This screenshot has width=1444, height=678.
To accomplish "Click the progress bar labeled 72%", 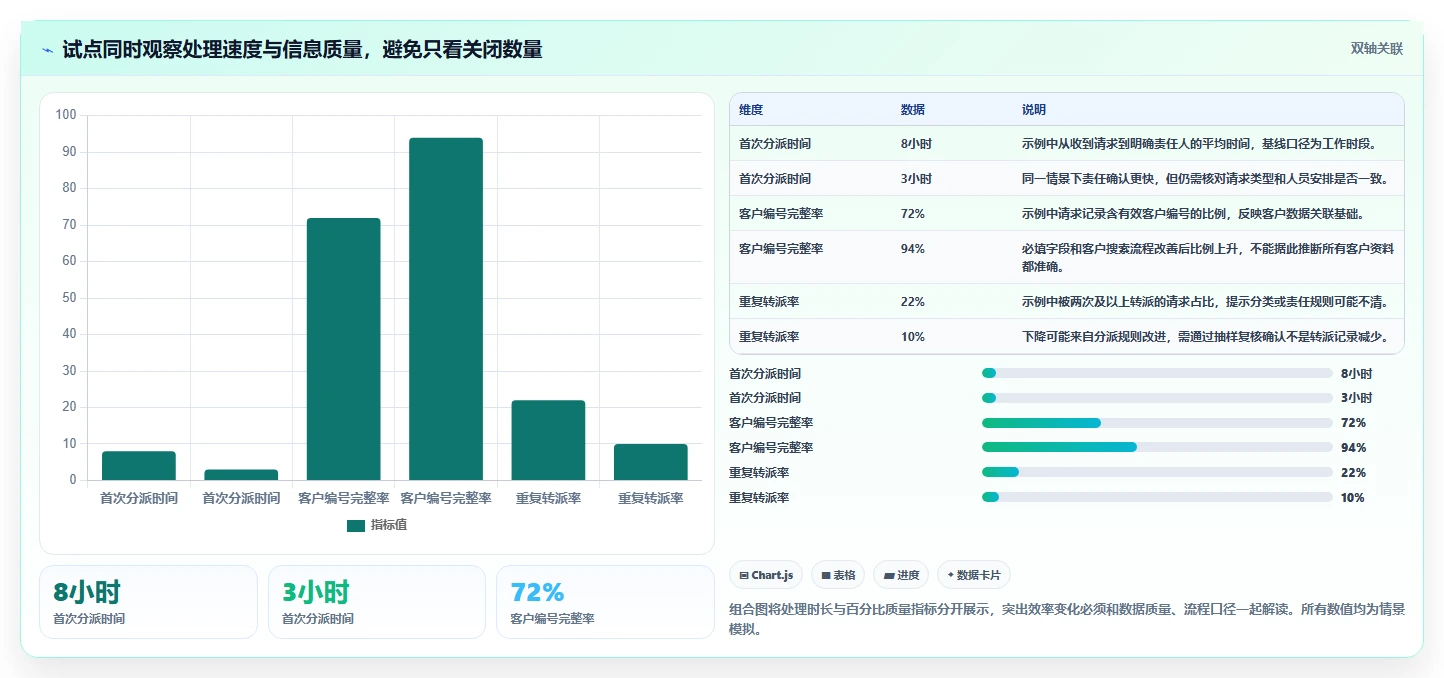I will (x=1157, y=423).
